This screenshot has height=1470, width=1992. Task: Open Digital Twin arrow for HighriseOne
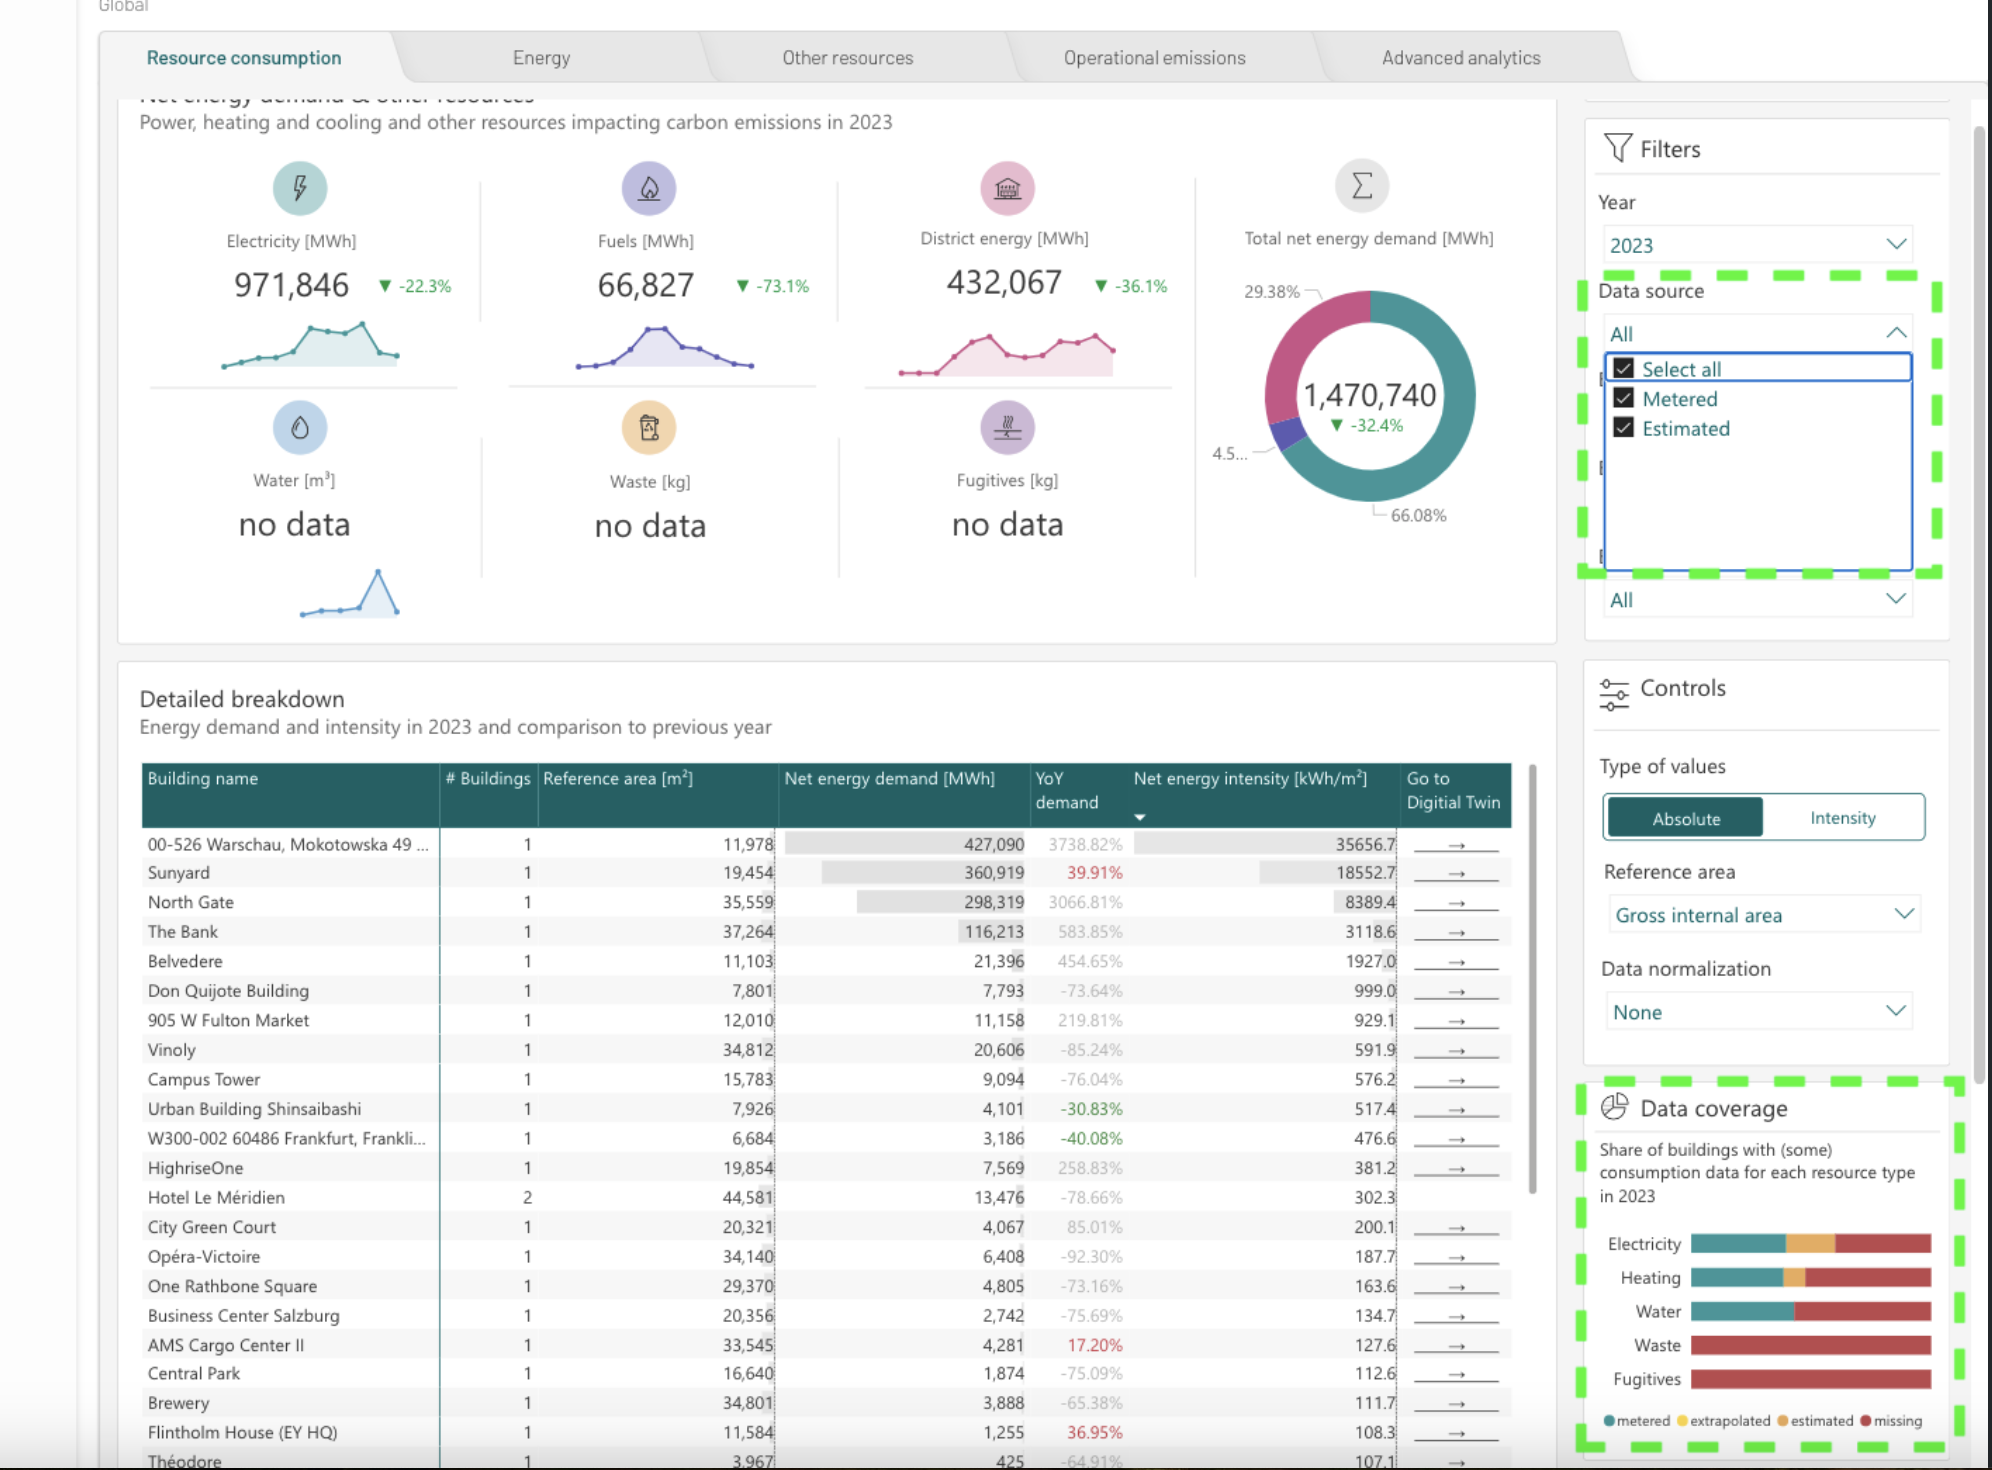click(x=1456, y=1169)
